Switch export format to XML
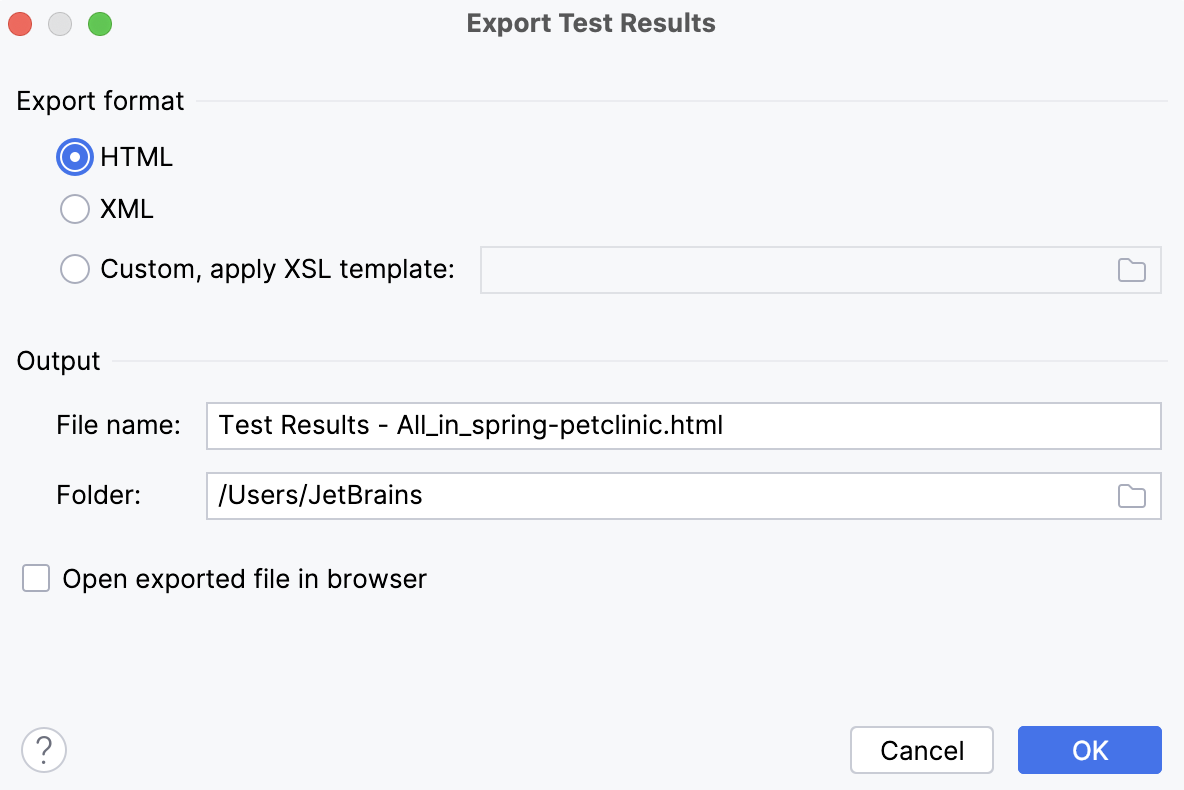 (x=74, y=209)
